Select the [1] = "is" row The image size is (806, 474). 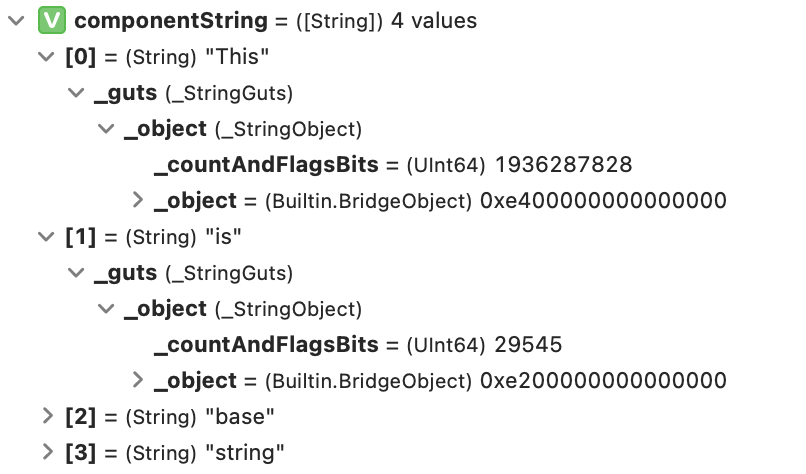tap(153, 237)
